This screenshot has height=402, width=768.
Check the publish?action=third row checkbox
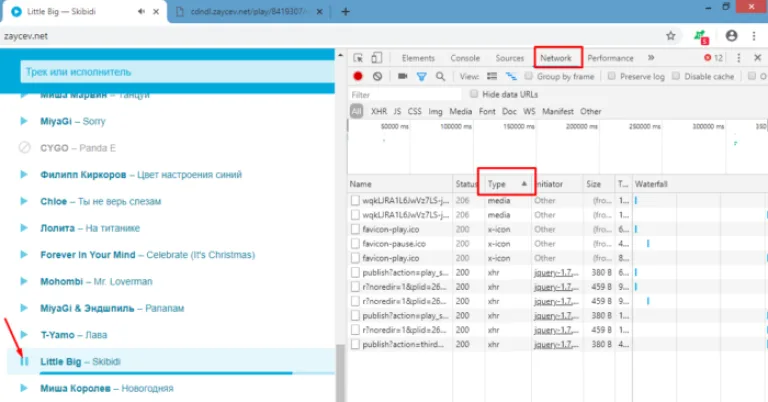[355, 344]
